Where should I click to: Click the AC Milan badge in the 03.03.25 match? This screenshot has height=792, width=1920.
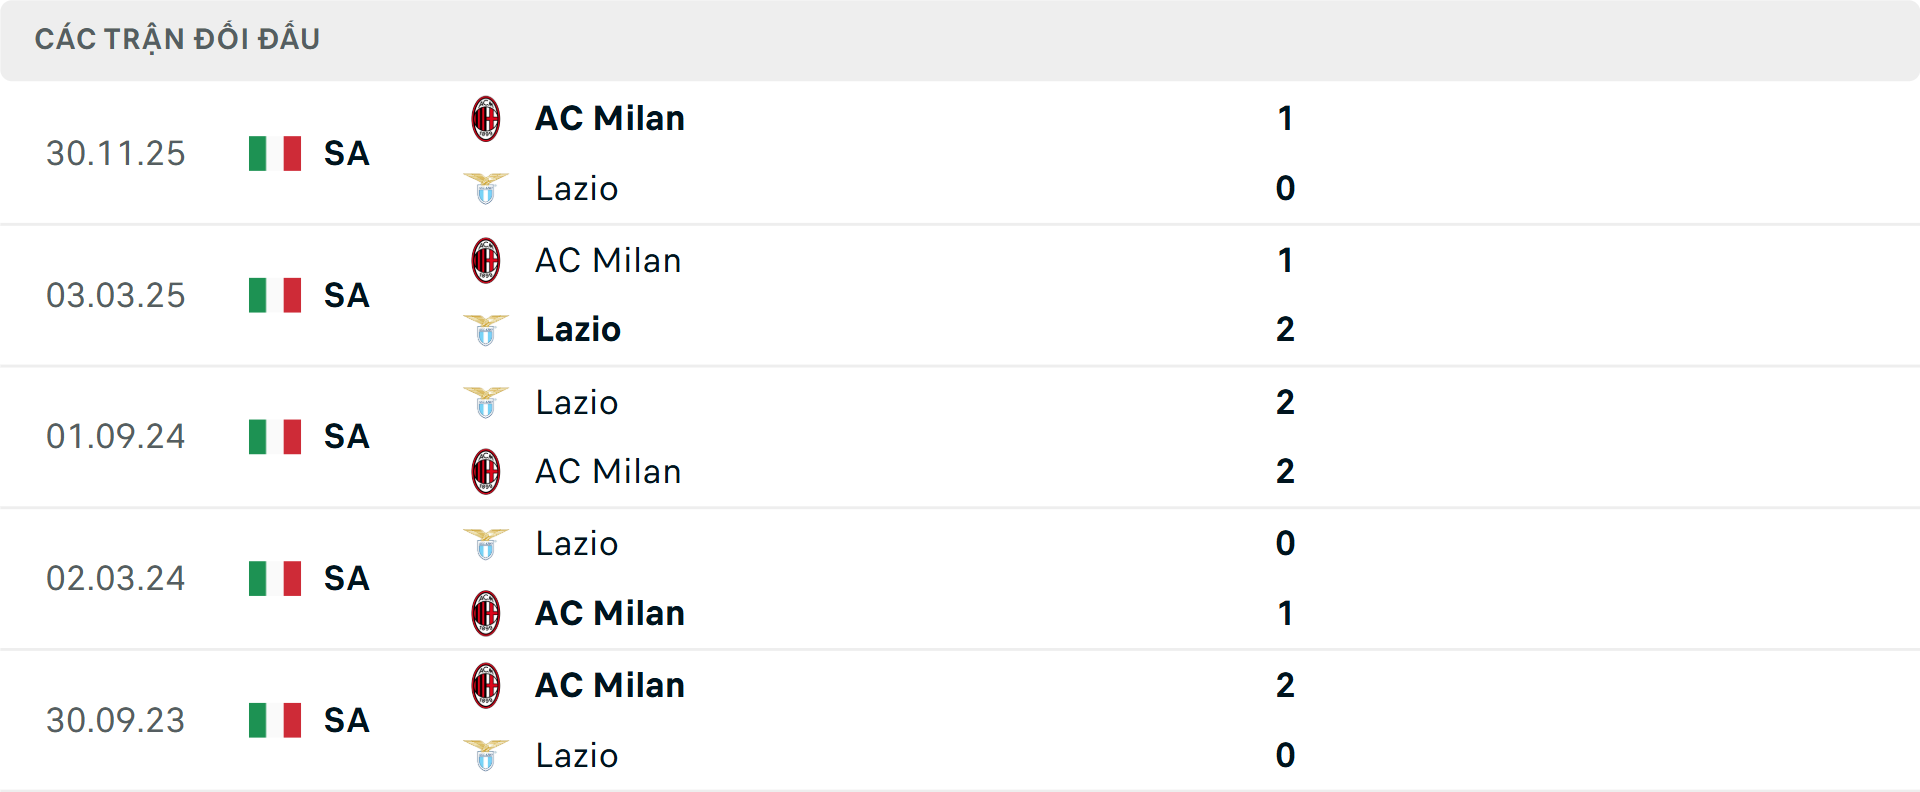click(487, 259)
